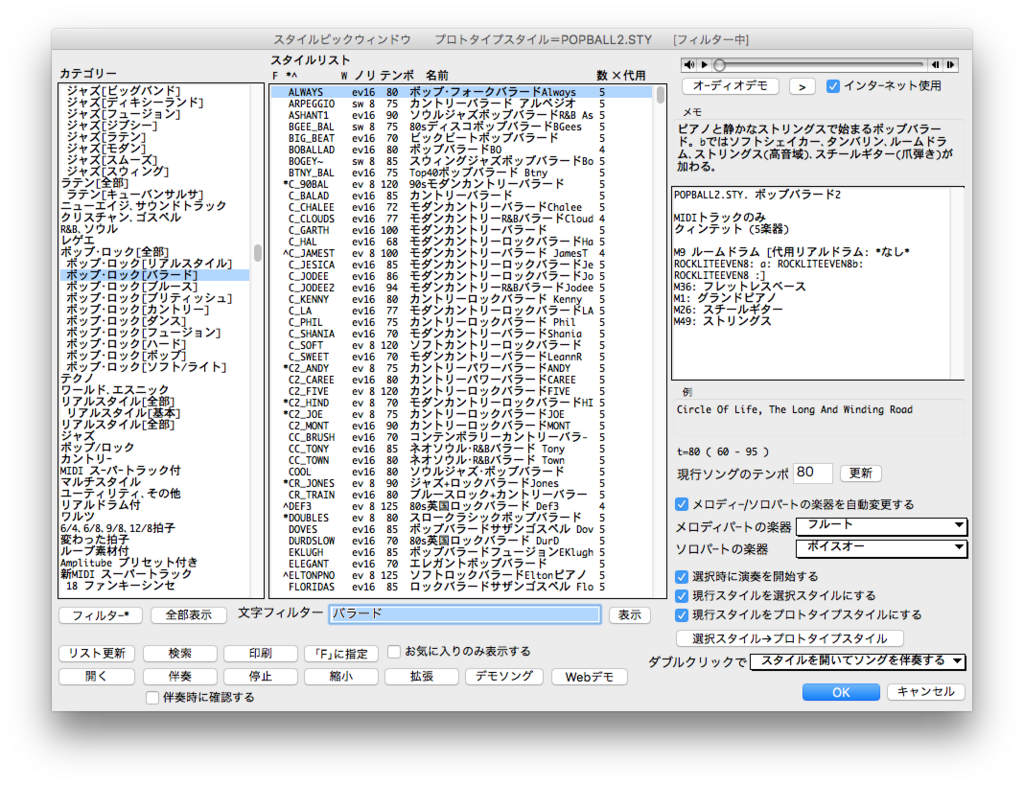
Task: Click the 名前 column header
Action: pos(437,76)
